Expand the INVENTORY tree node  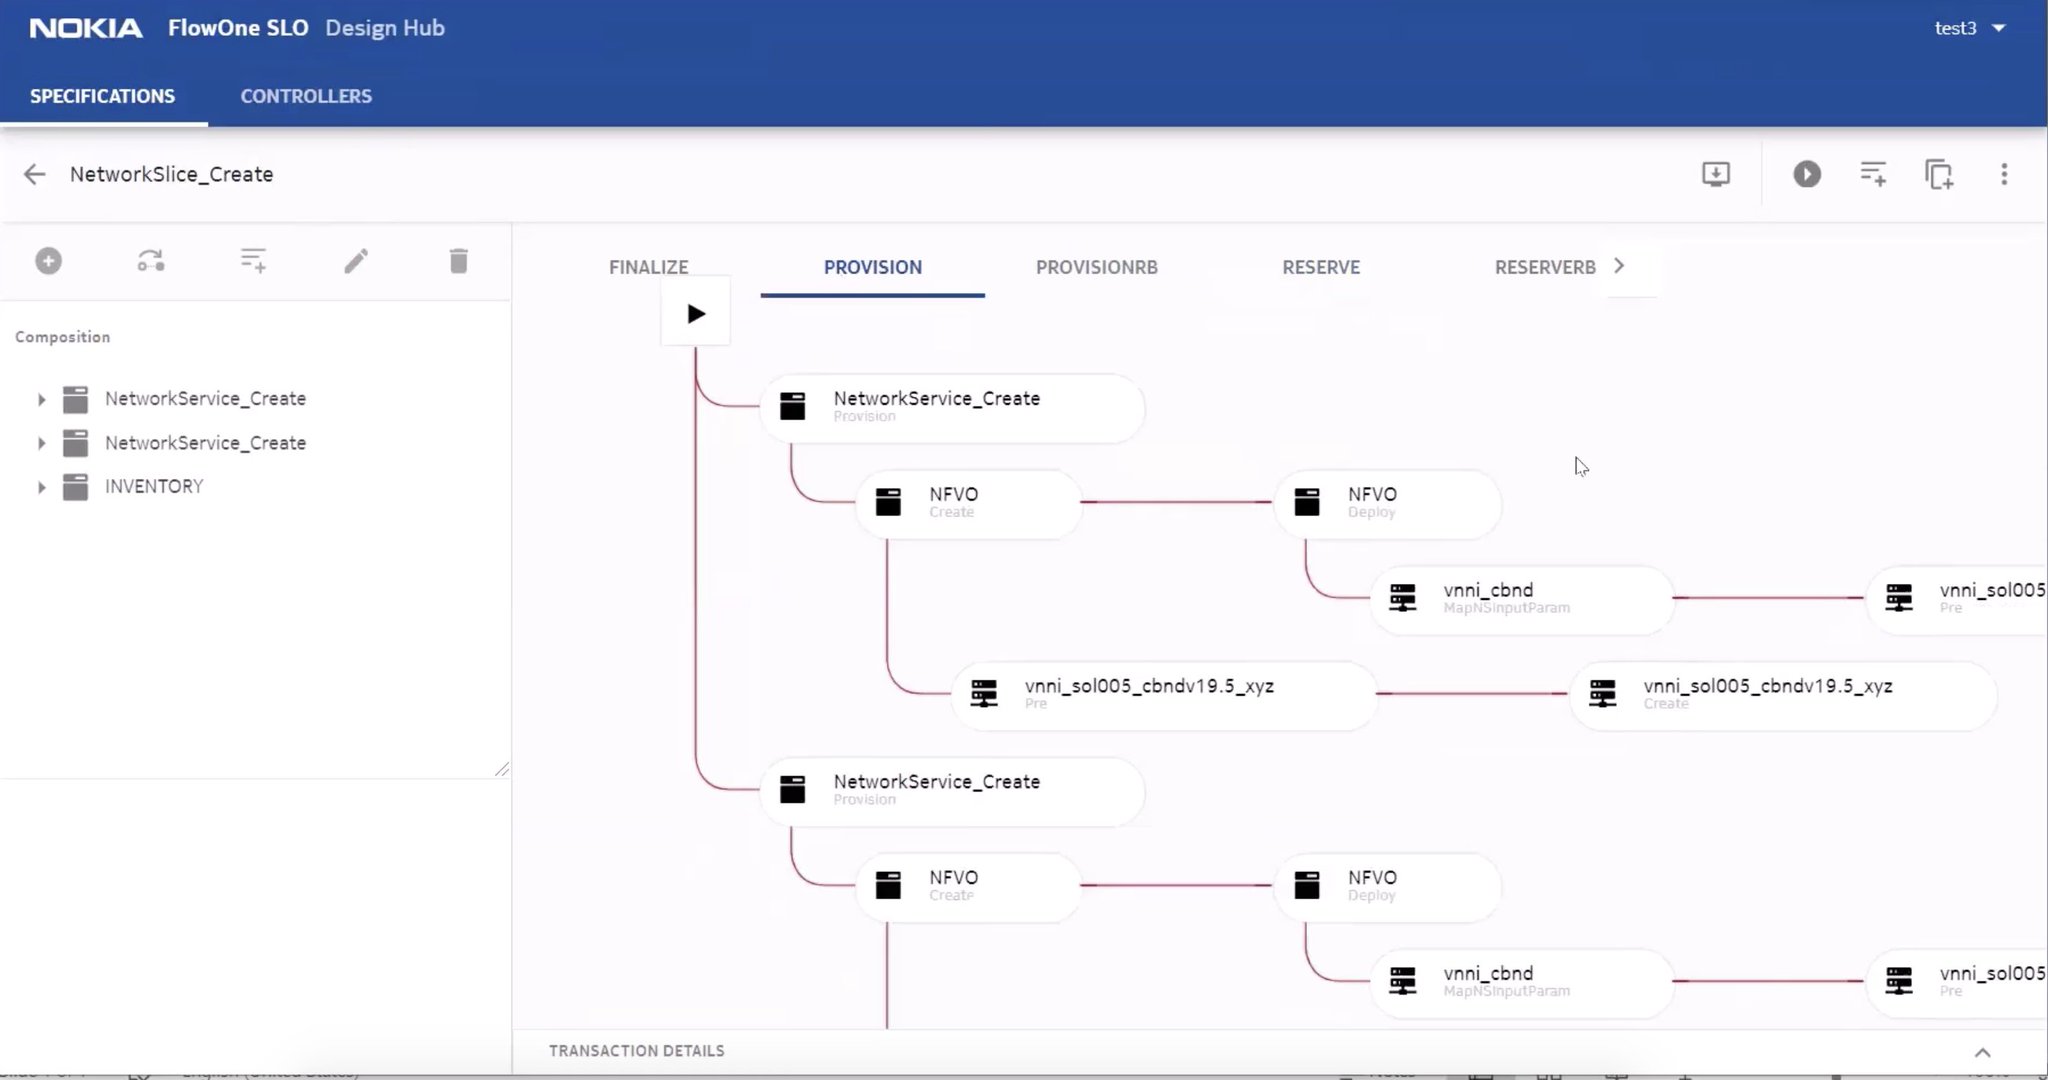coord(41,487)
